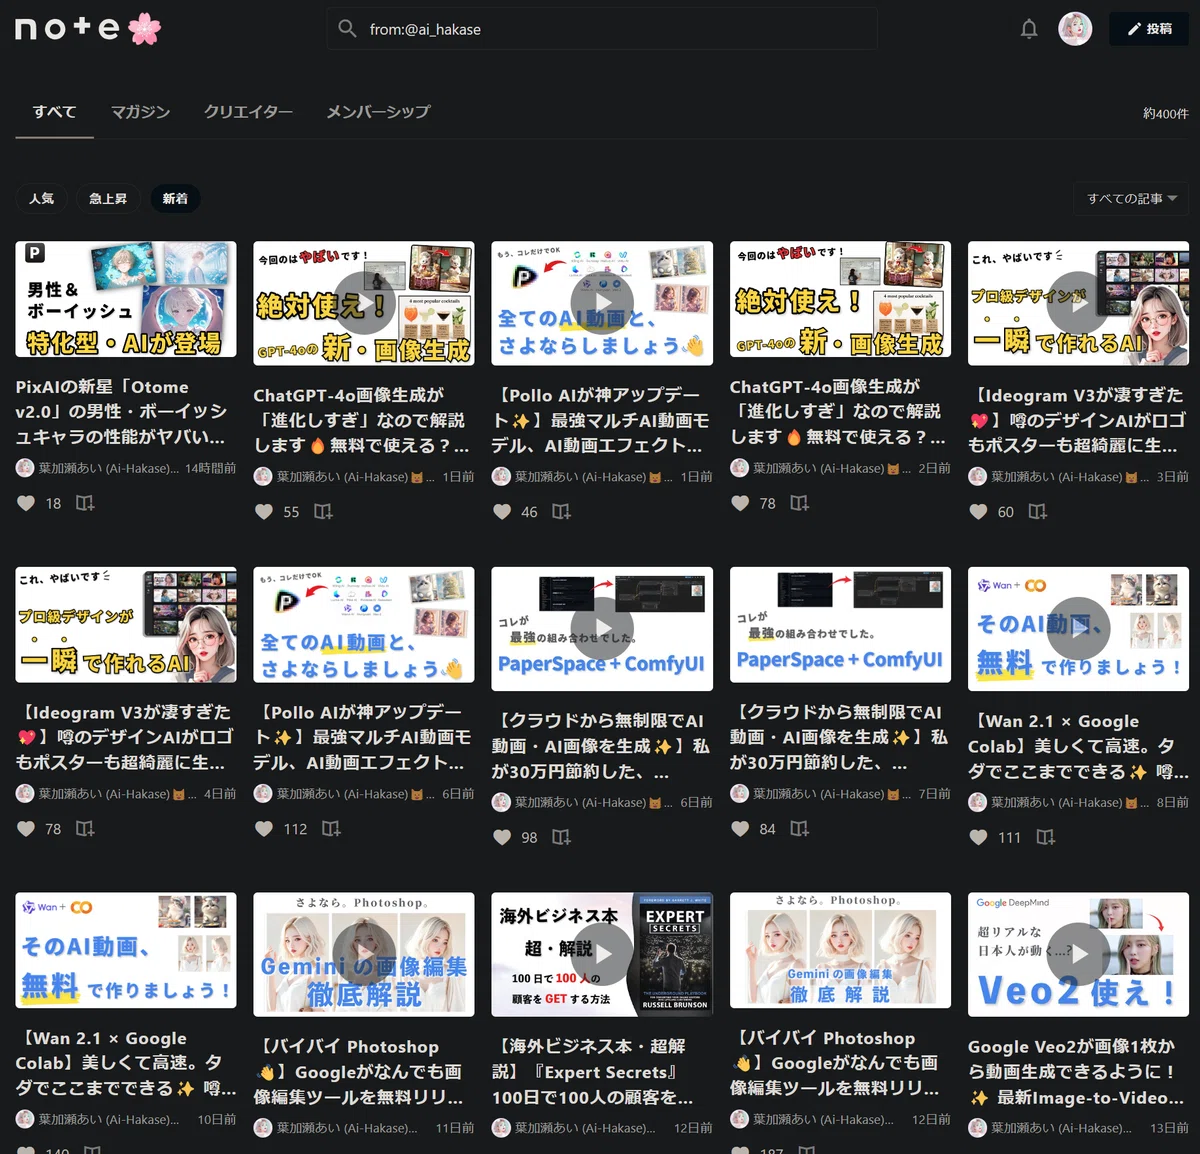Sort results by 新着
Image resolution: width=1200 pixels, height=1154 pixels.
(x=175, y=198)
